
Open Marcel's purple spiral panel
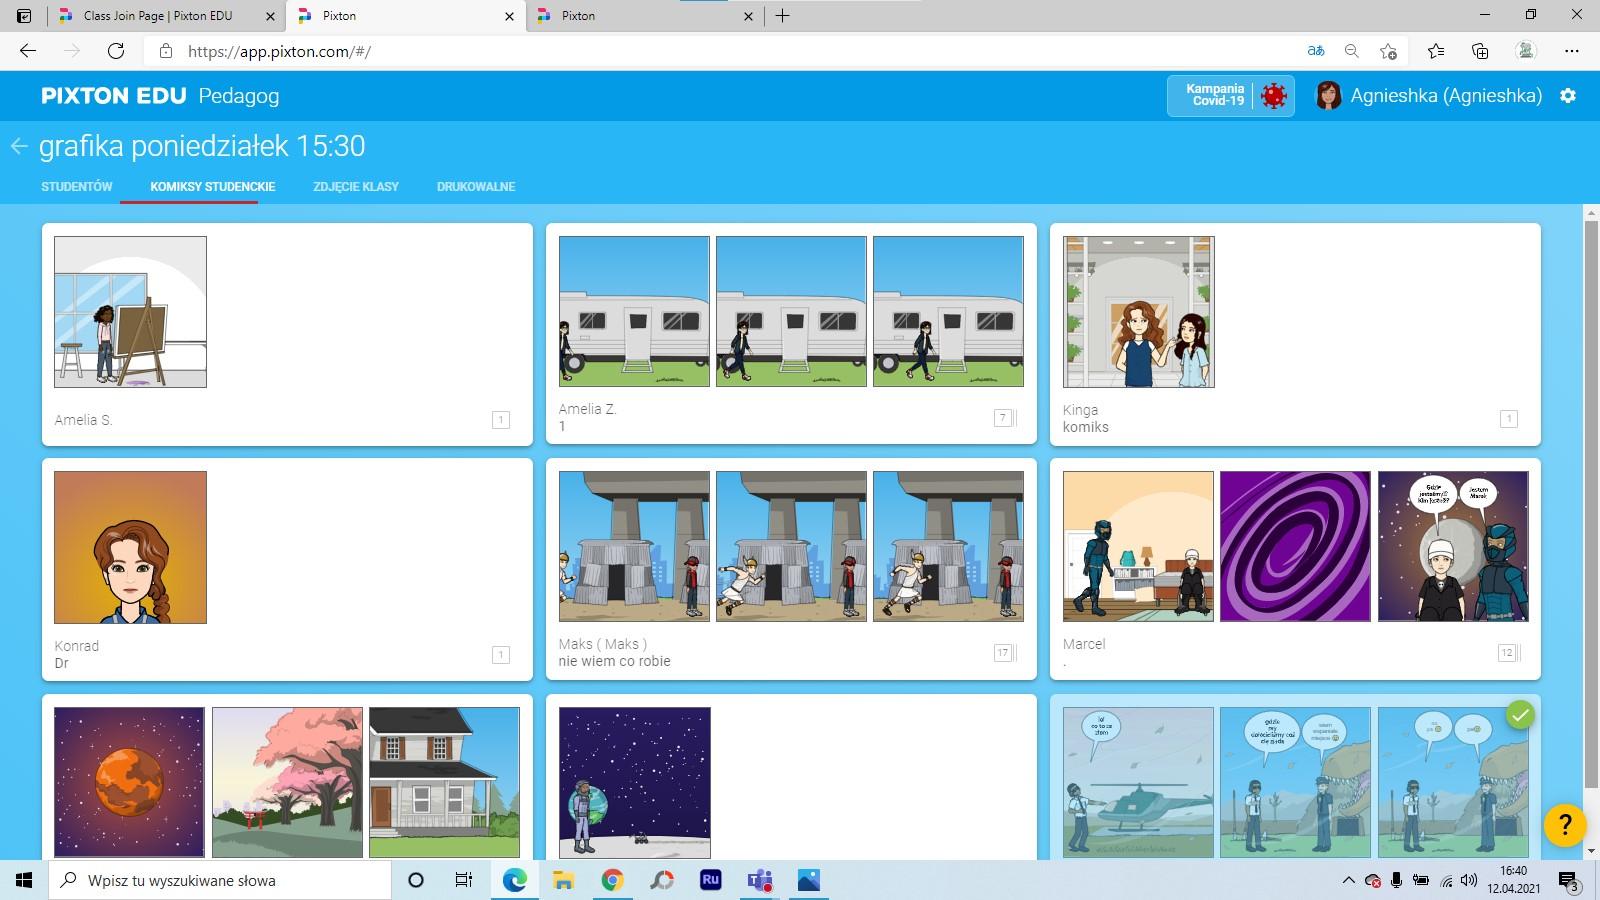pyautogui.click(x=1295, y=547)
